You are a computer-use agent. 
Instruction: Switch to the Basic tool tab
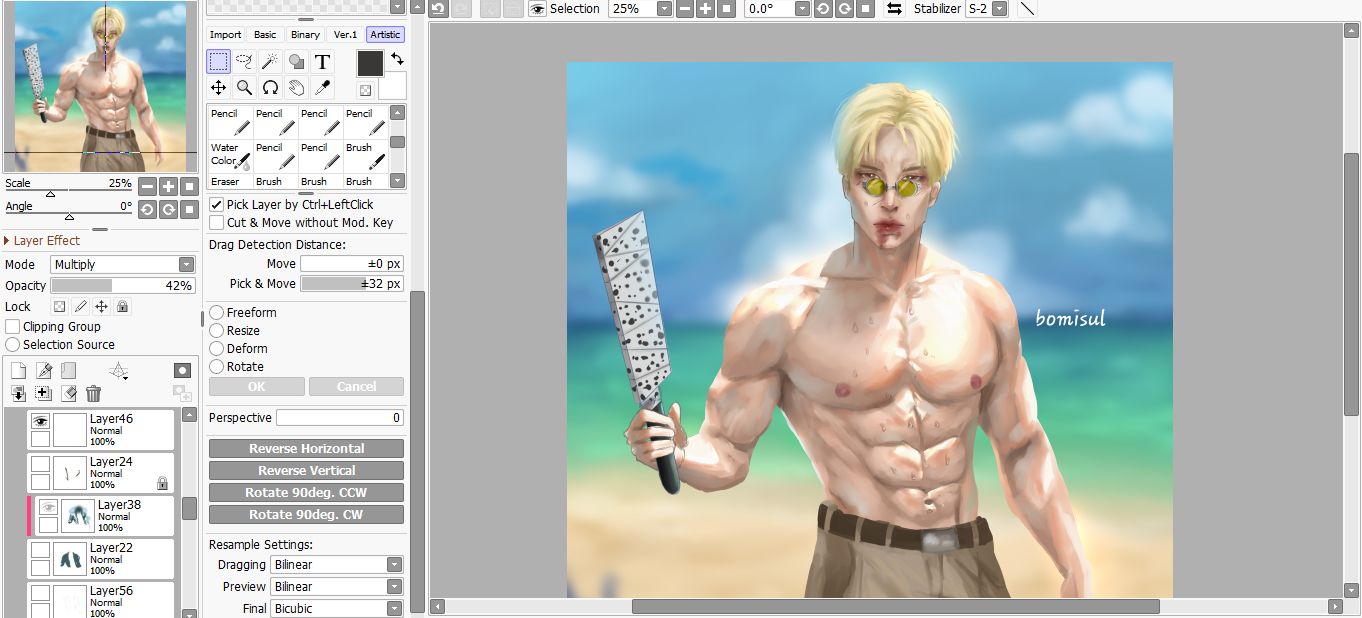(265, 34)
